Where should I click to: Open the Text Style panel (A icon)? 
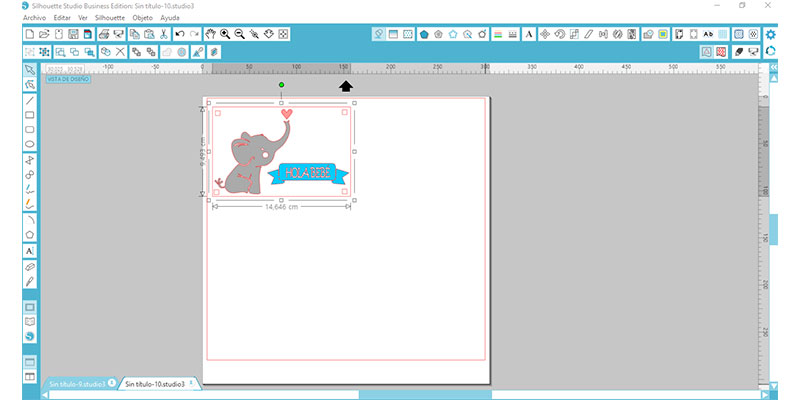[x=529, y=34]
